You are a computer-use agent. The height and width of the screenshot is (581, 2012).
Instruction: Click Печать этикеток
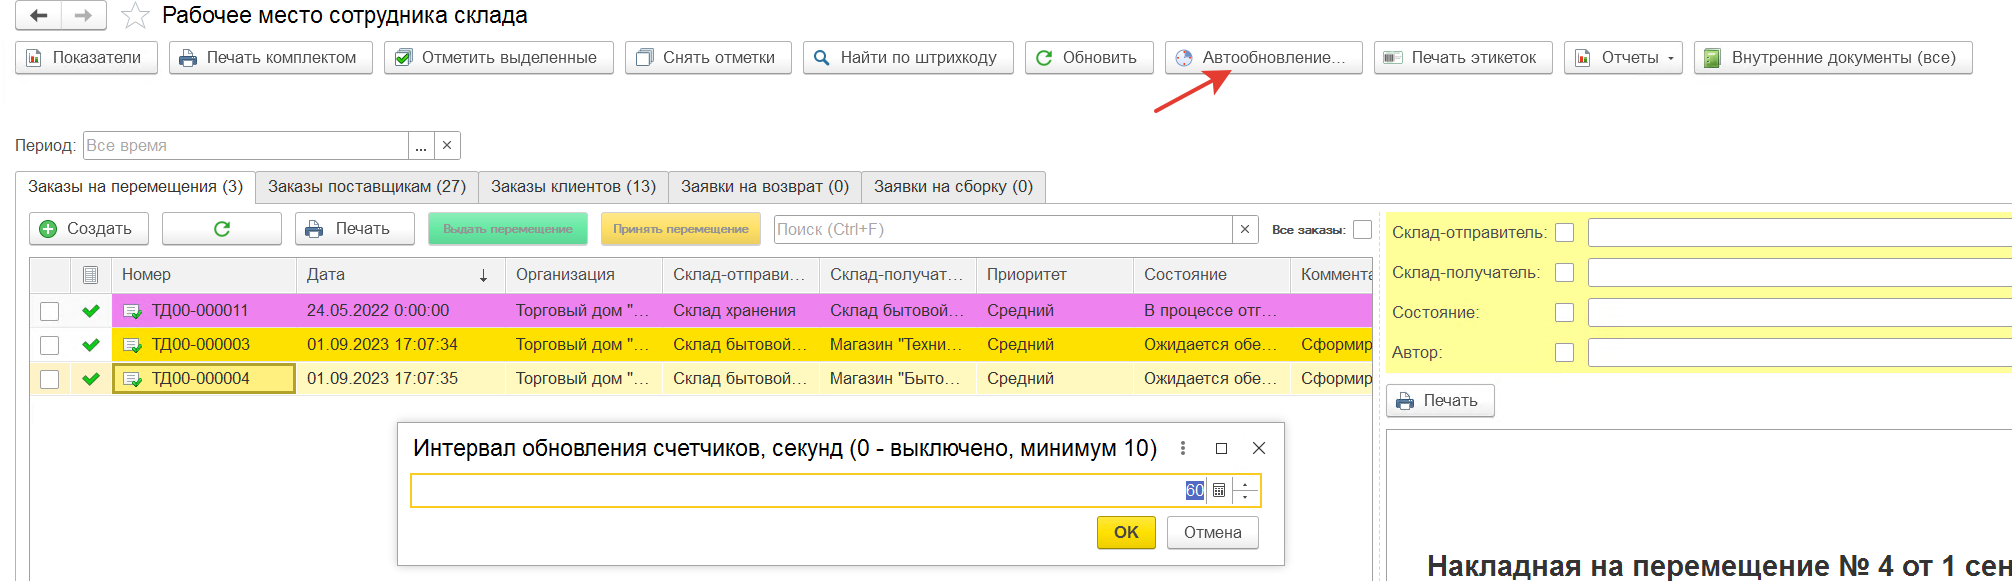[x=1464, y=58]
